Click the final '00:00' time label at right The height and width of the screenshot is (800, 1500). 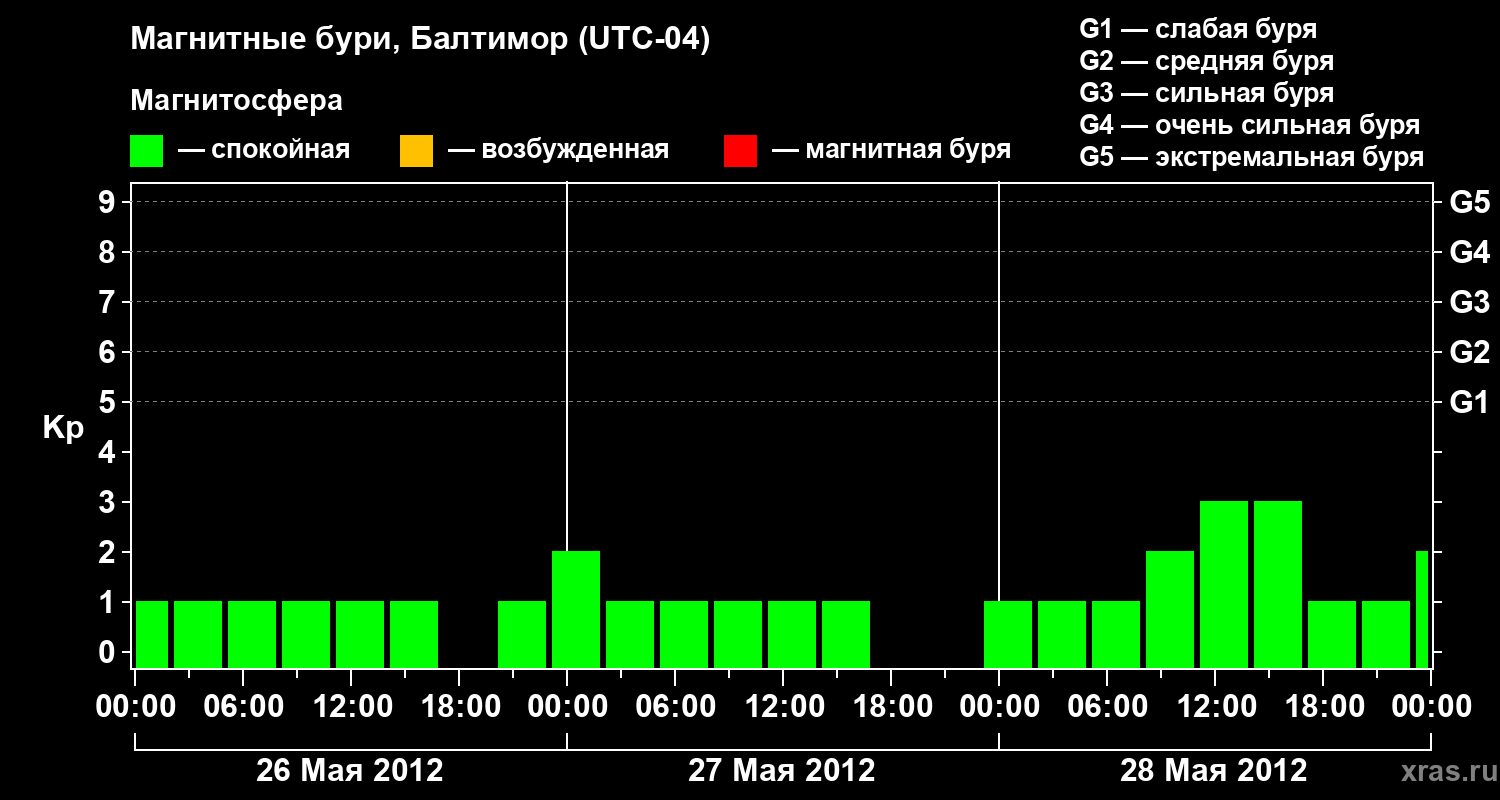(1431, 707)
